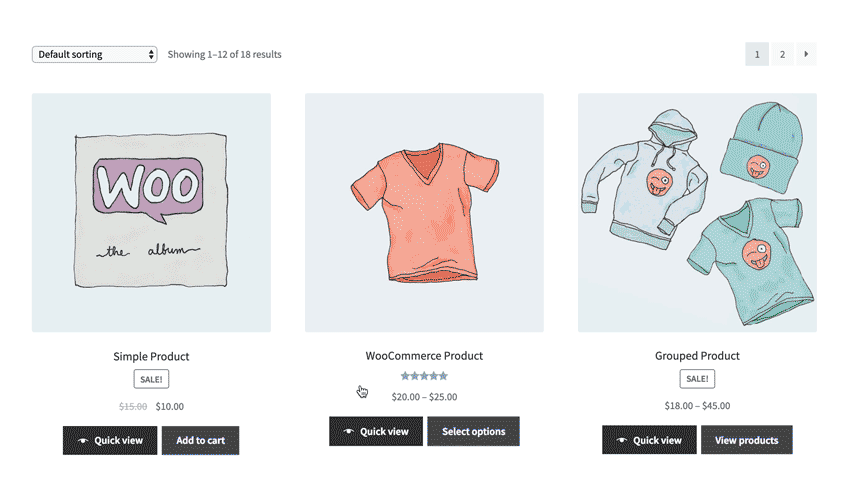Image resolution: width=850 pixels, height=482 pixels.
Task: Open Quick view for WooCommerce Product
Action: [376, 432]
